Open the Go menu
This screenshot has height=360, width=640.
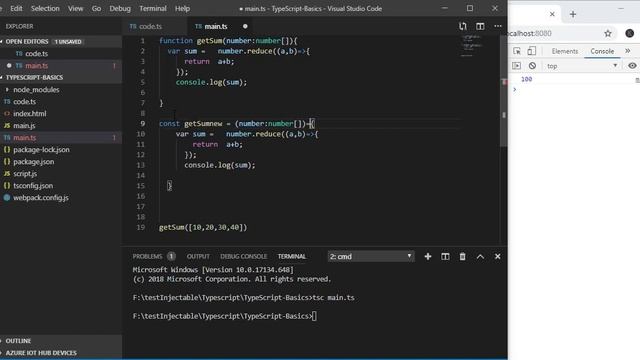(96, 8)
